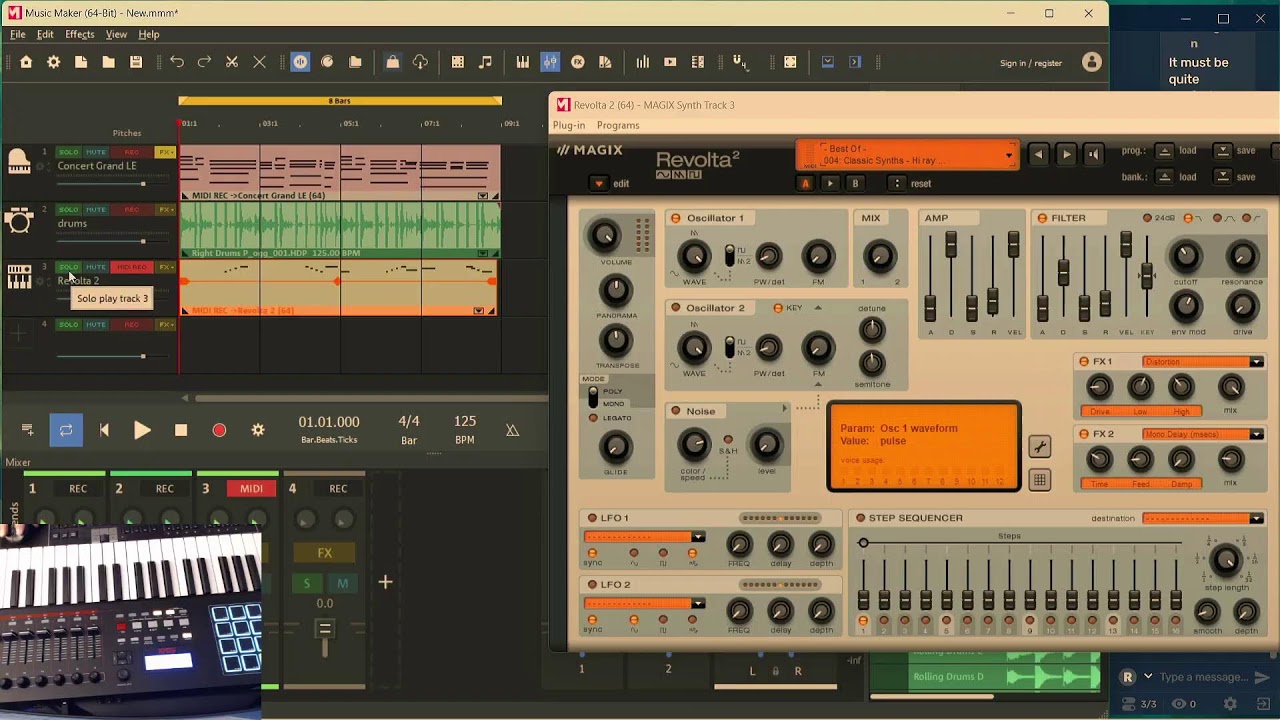This screenshot has height=720, width=1280.
Task: Click the drums track icon
Action: (19, 220)
